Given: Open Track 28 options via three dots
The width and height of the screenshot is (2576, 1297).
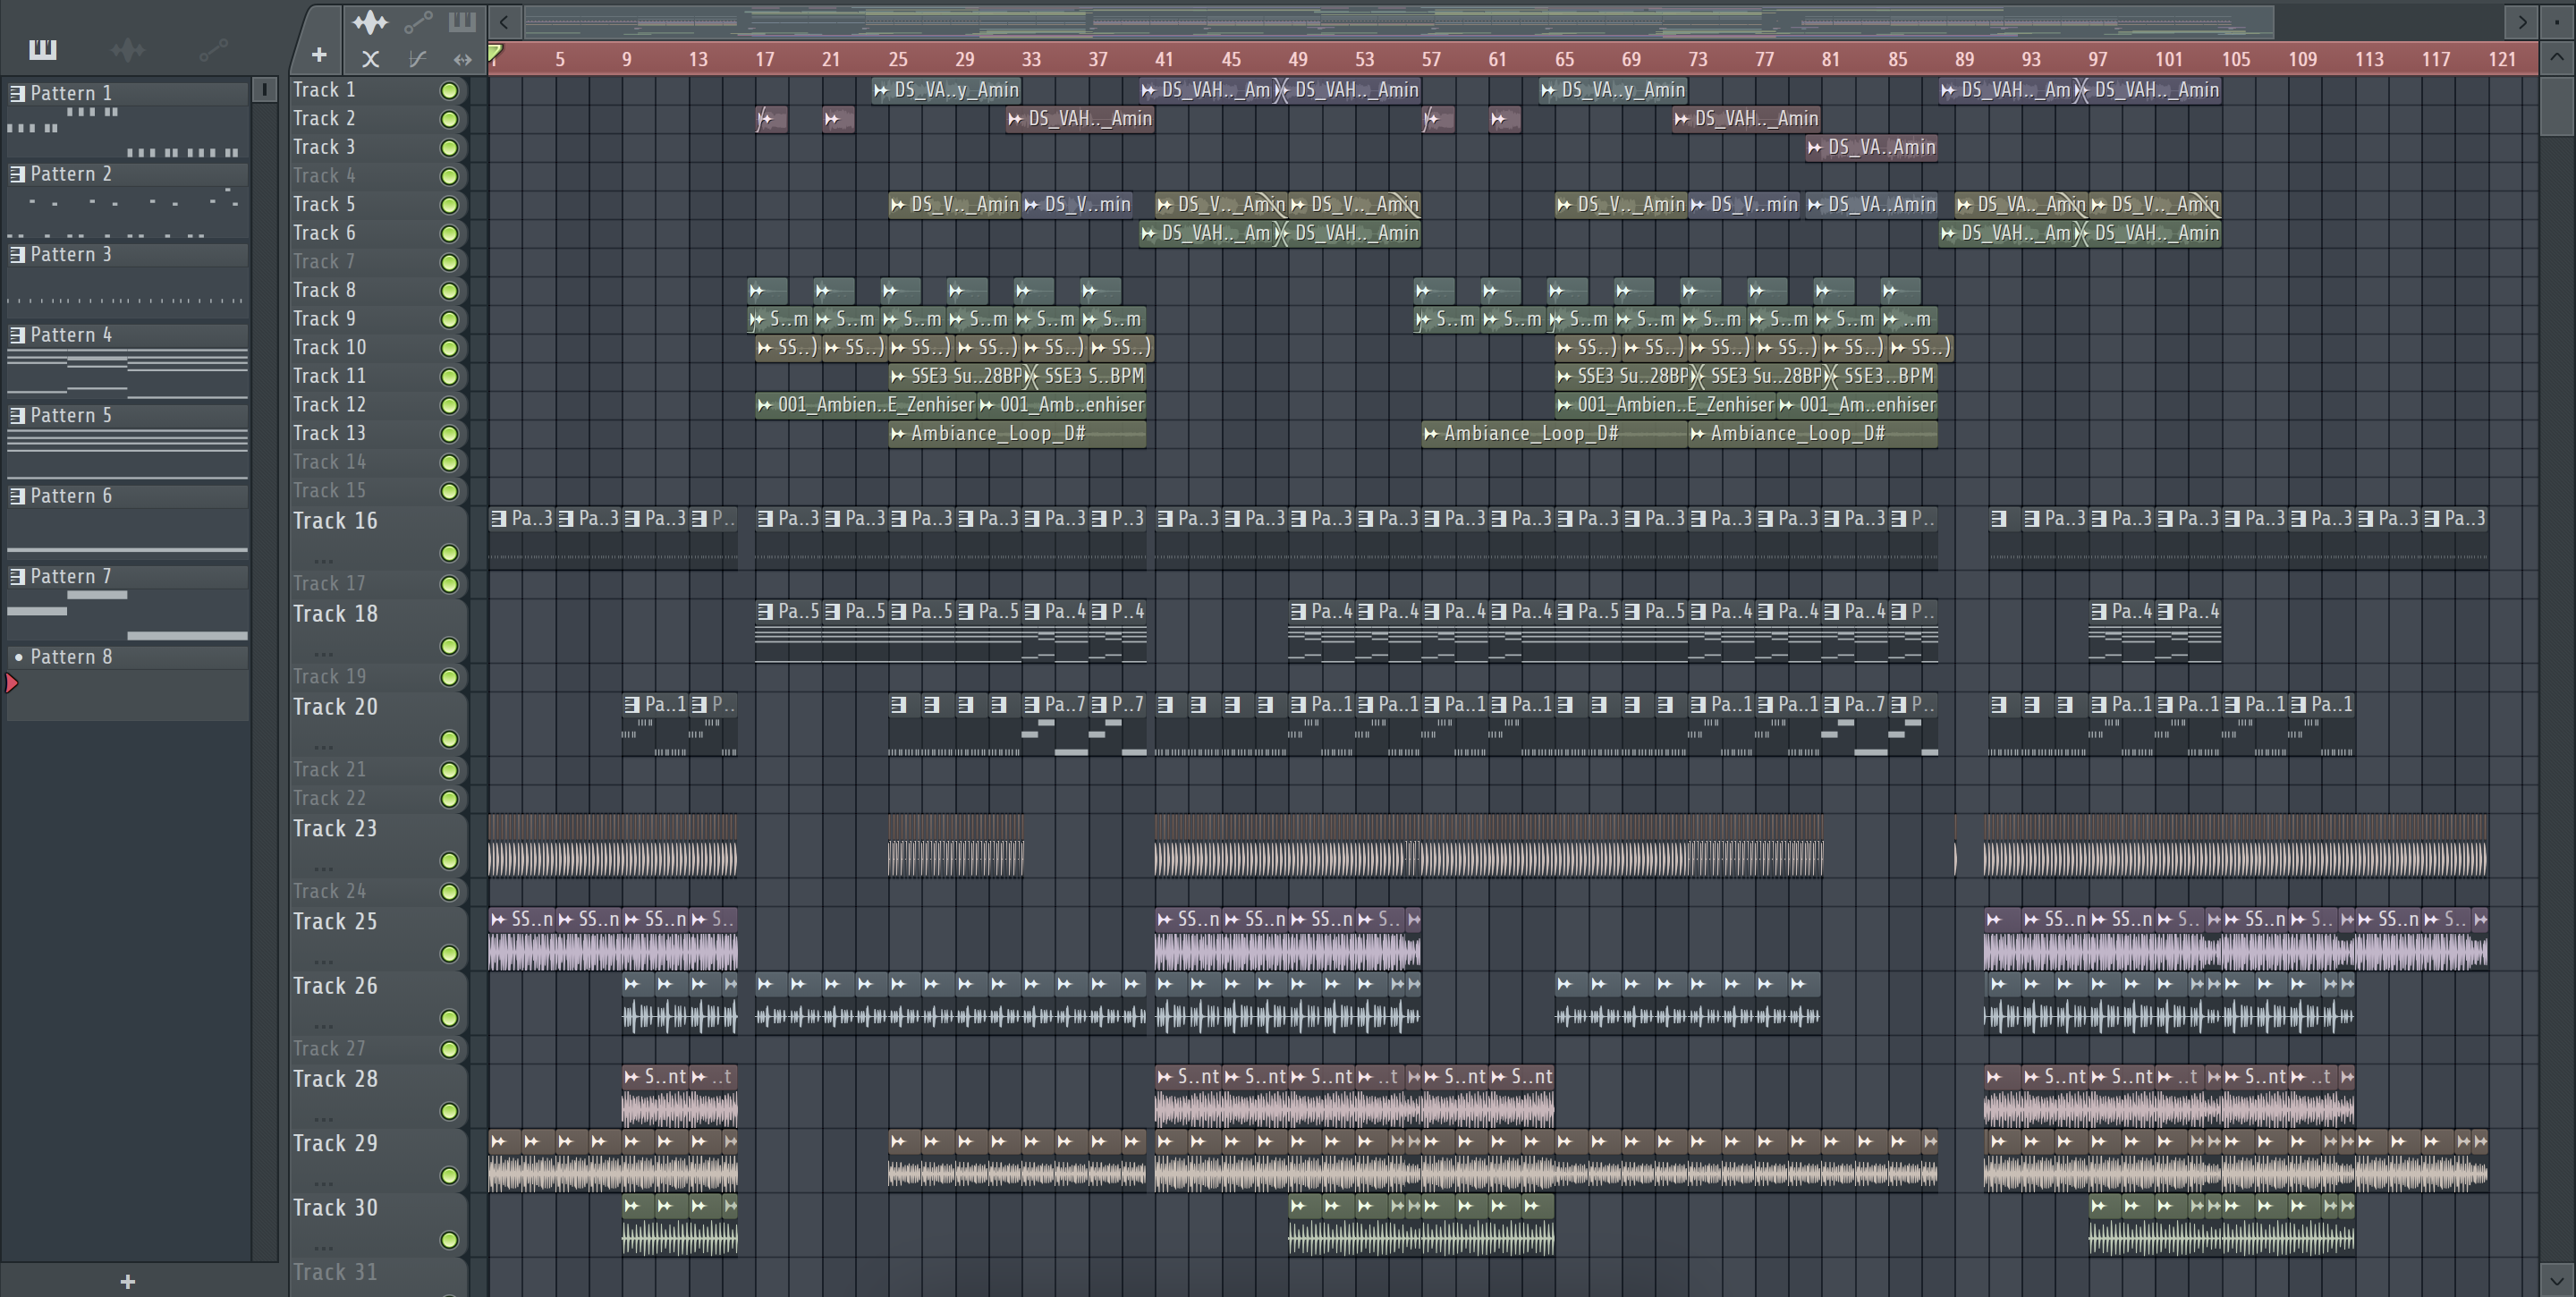Looking at the screenshot, I should click(x=323, y=1118).
